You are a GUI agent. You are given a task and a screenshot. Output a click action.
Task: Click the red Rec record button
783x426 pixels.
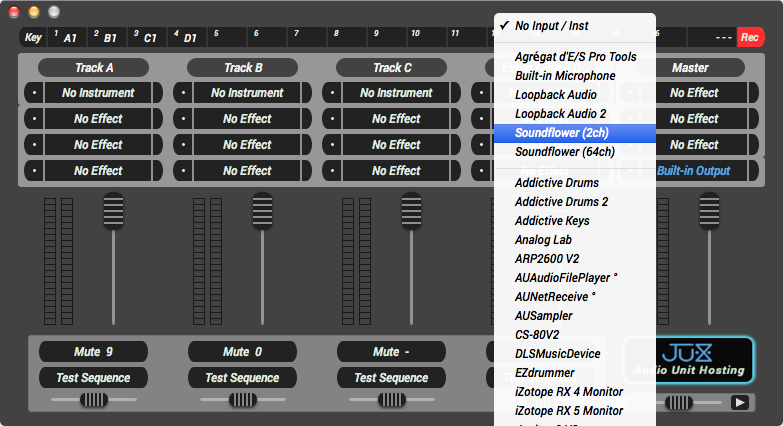[750, 38]
